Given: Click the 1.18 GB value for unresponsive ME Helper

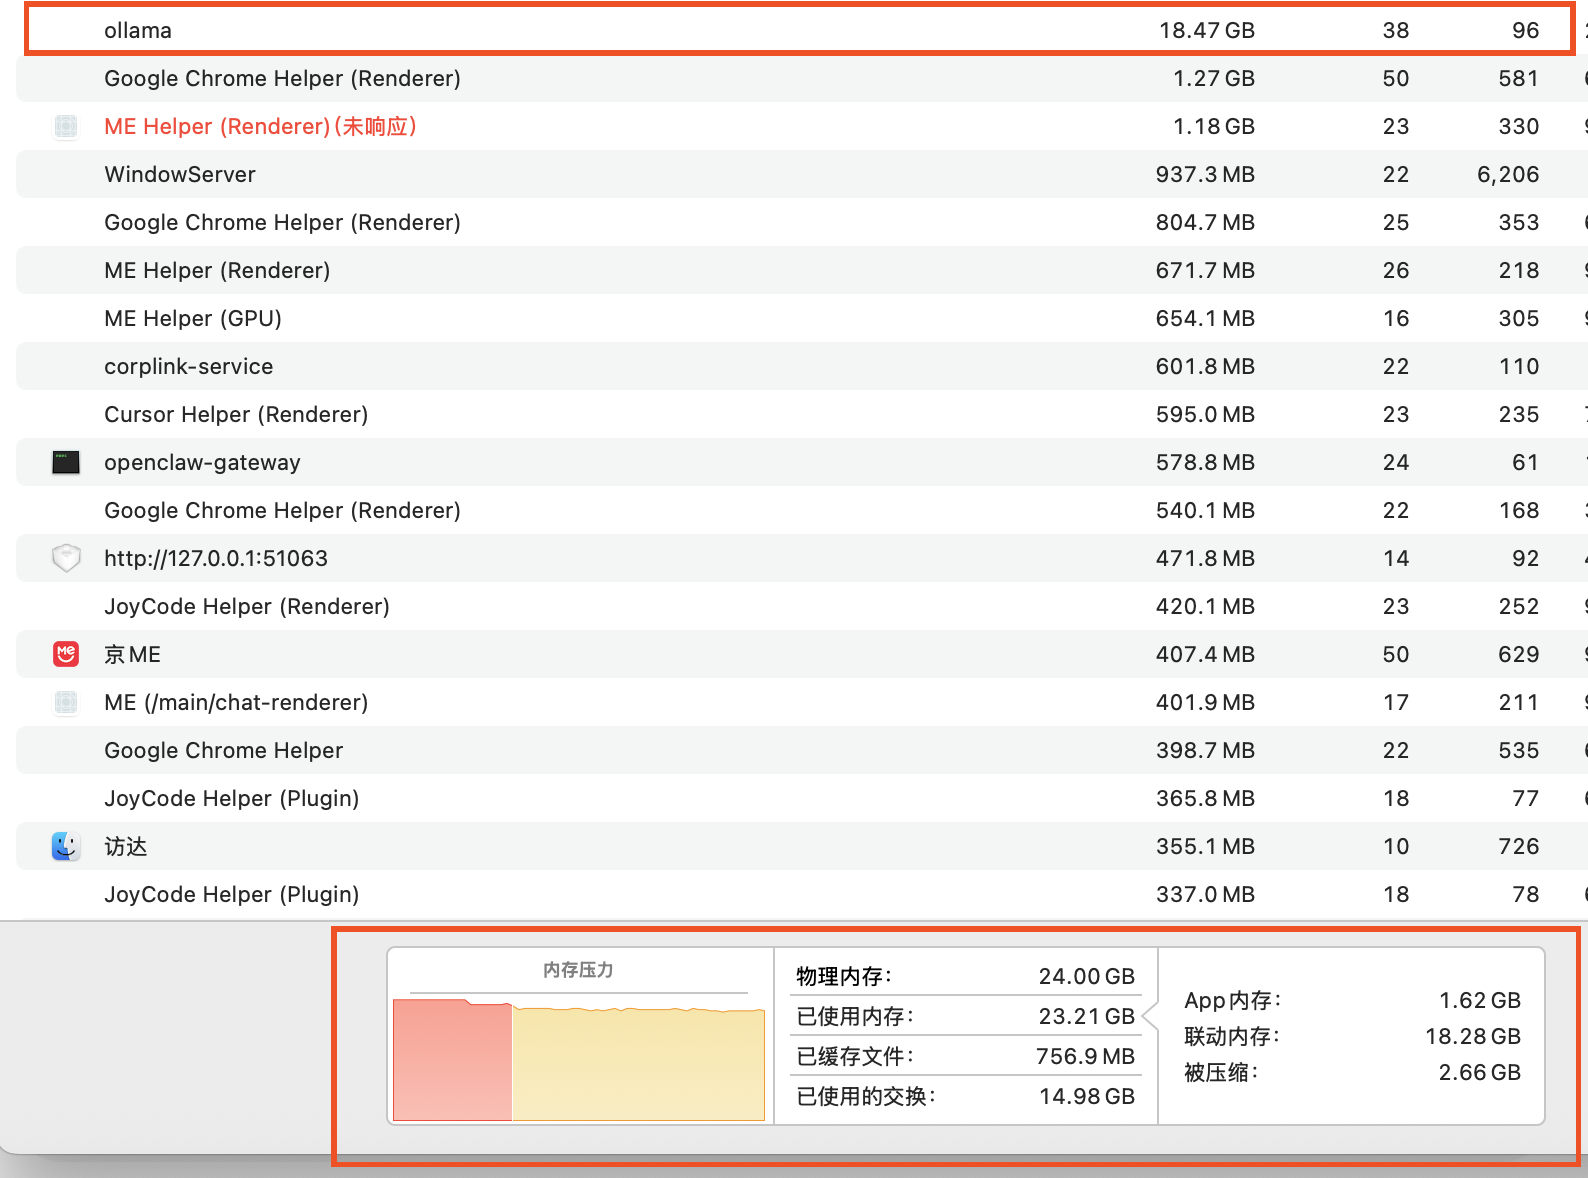Looking at the screenshot, I should (x=1214, y=126).
